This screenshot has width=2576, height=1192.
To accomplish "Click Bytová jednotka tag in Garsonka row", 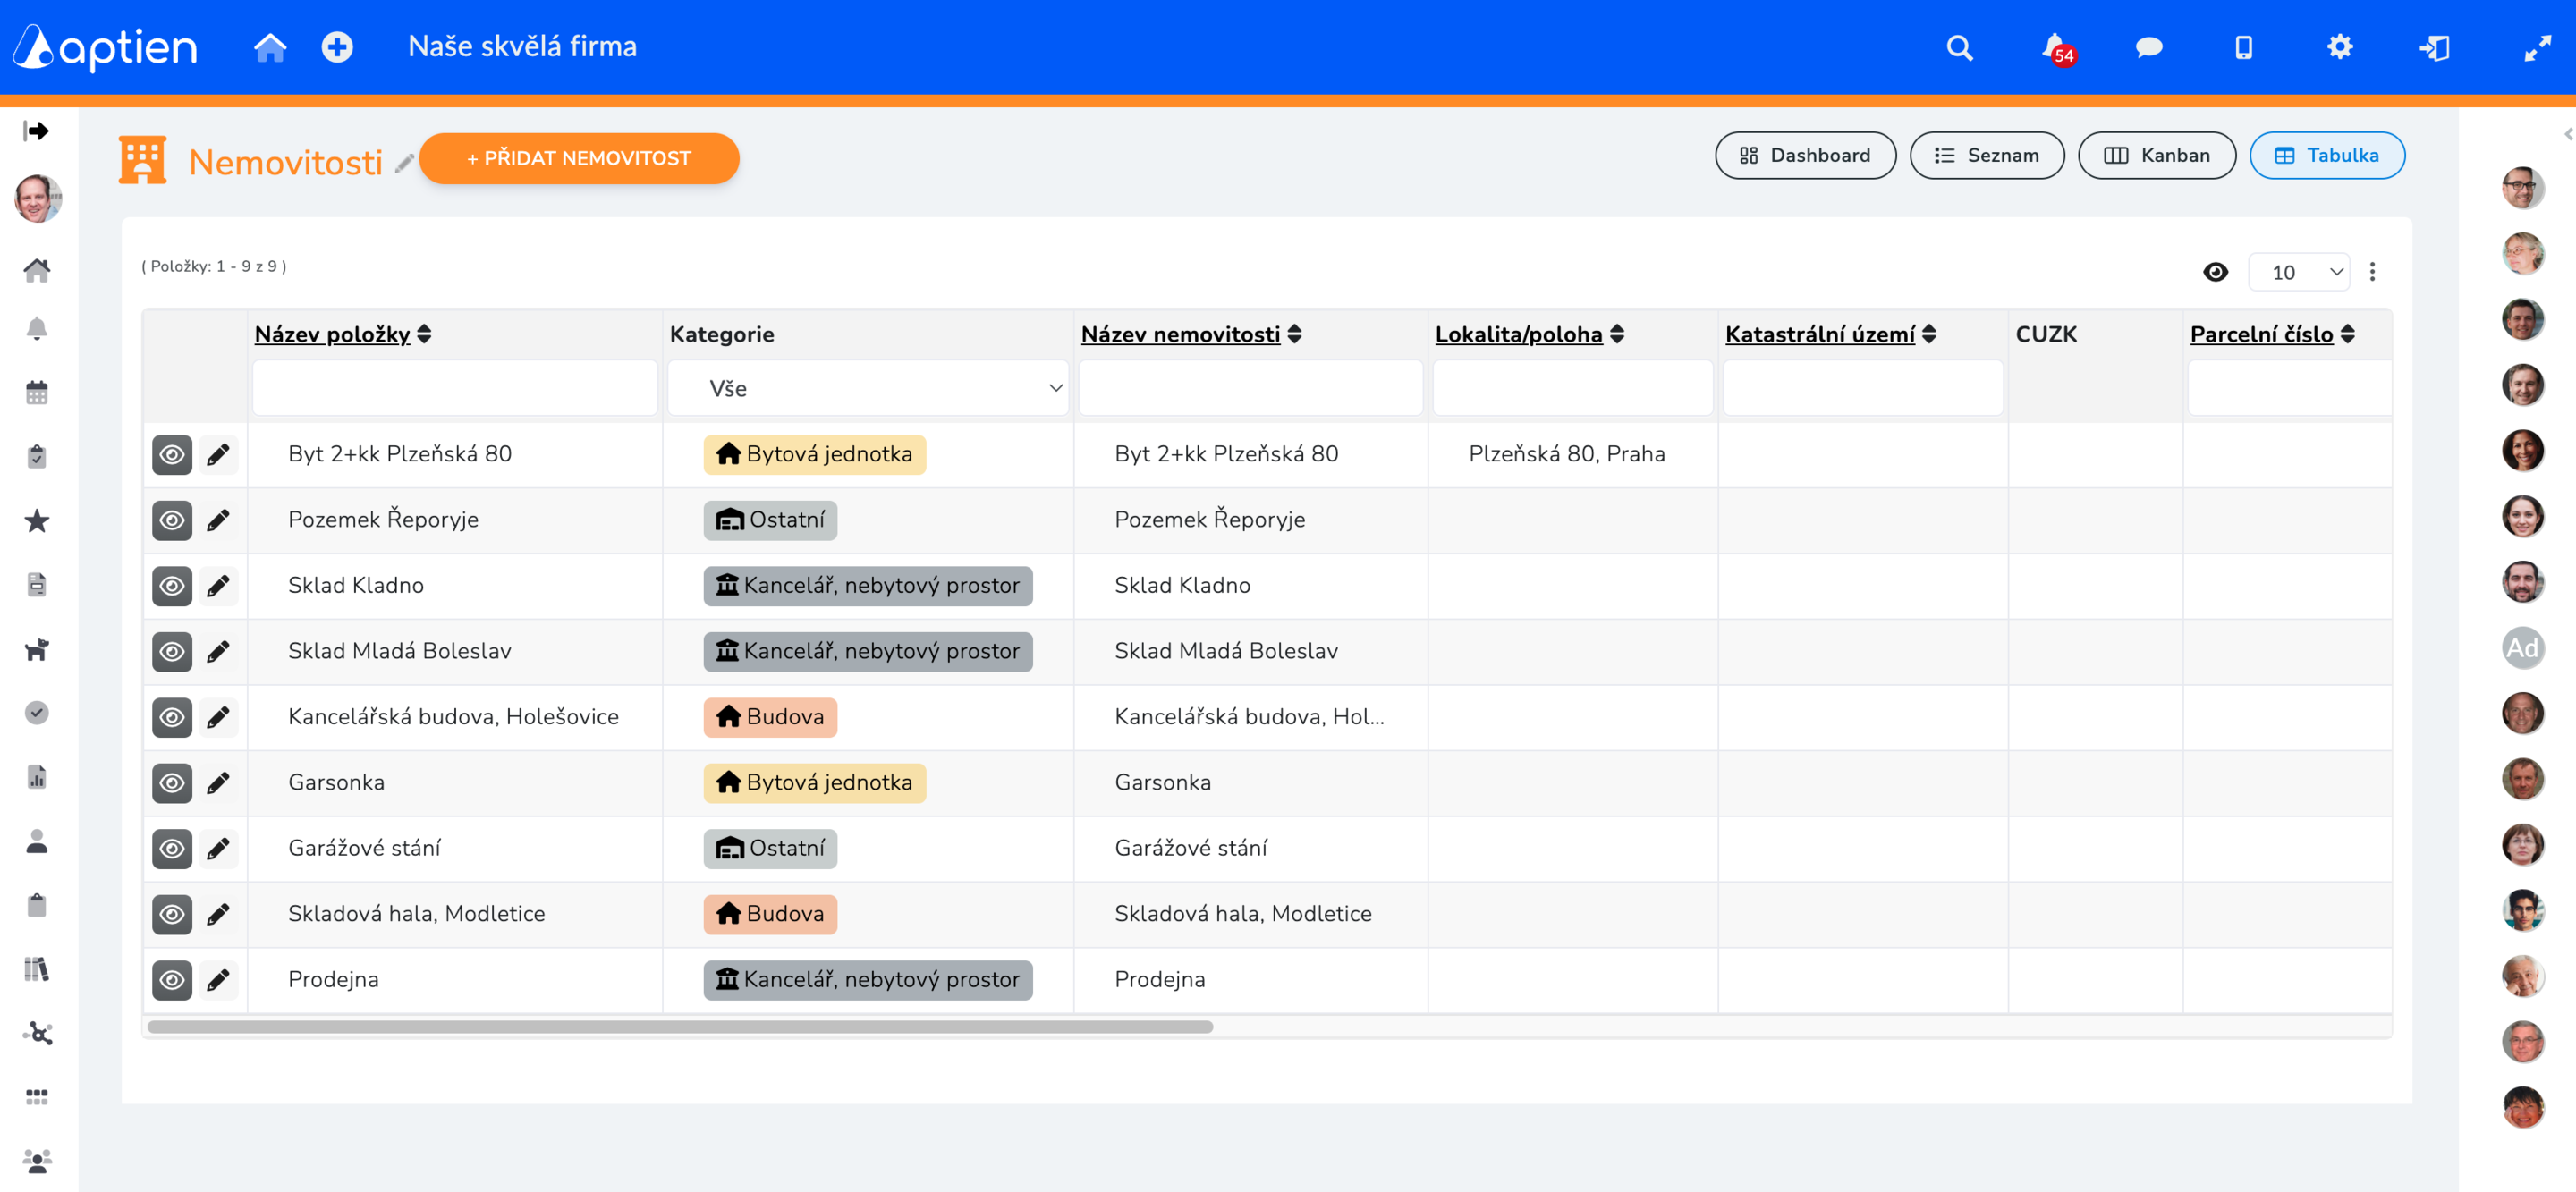I will [x=814, y=783].
